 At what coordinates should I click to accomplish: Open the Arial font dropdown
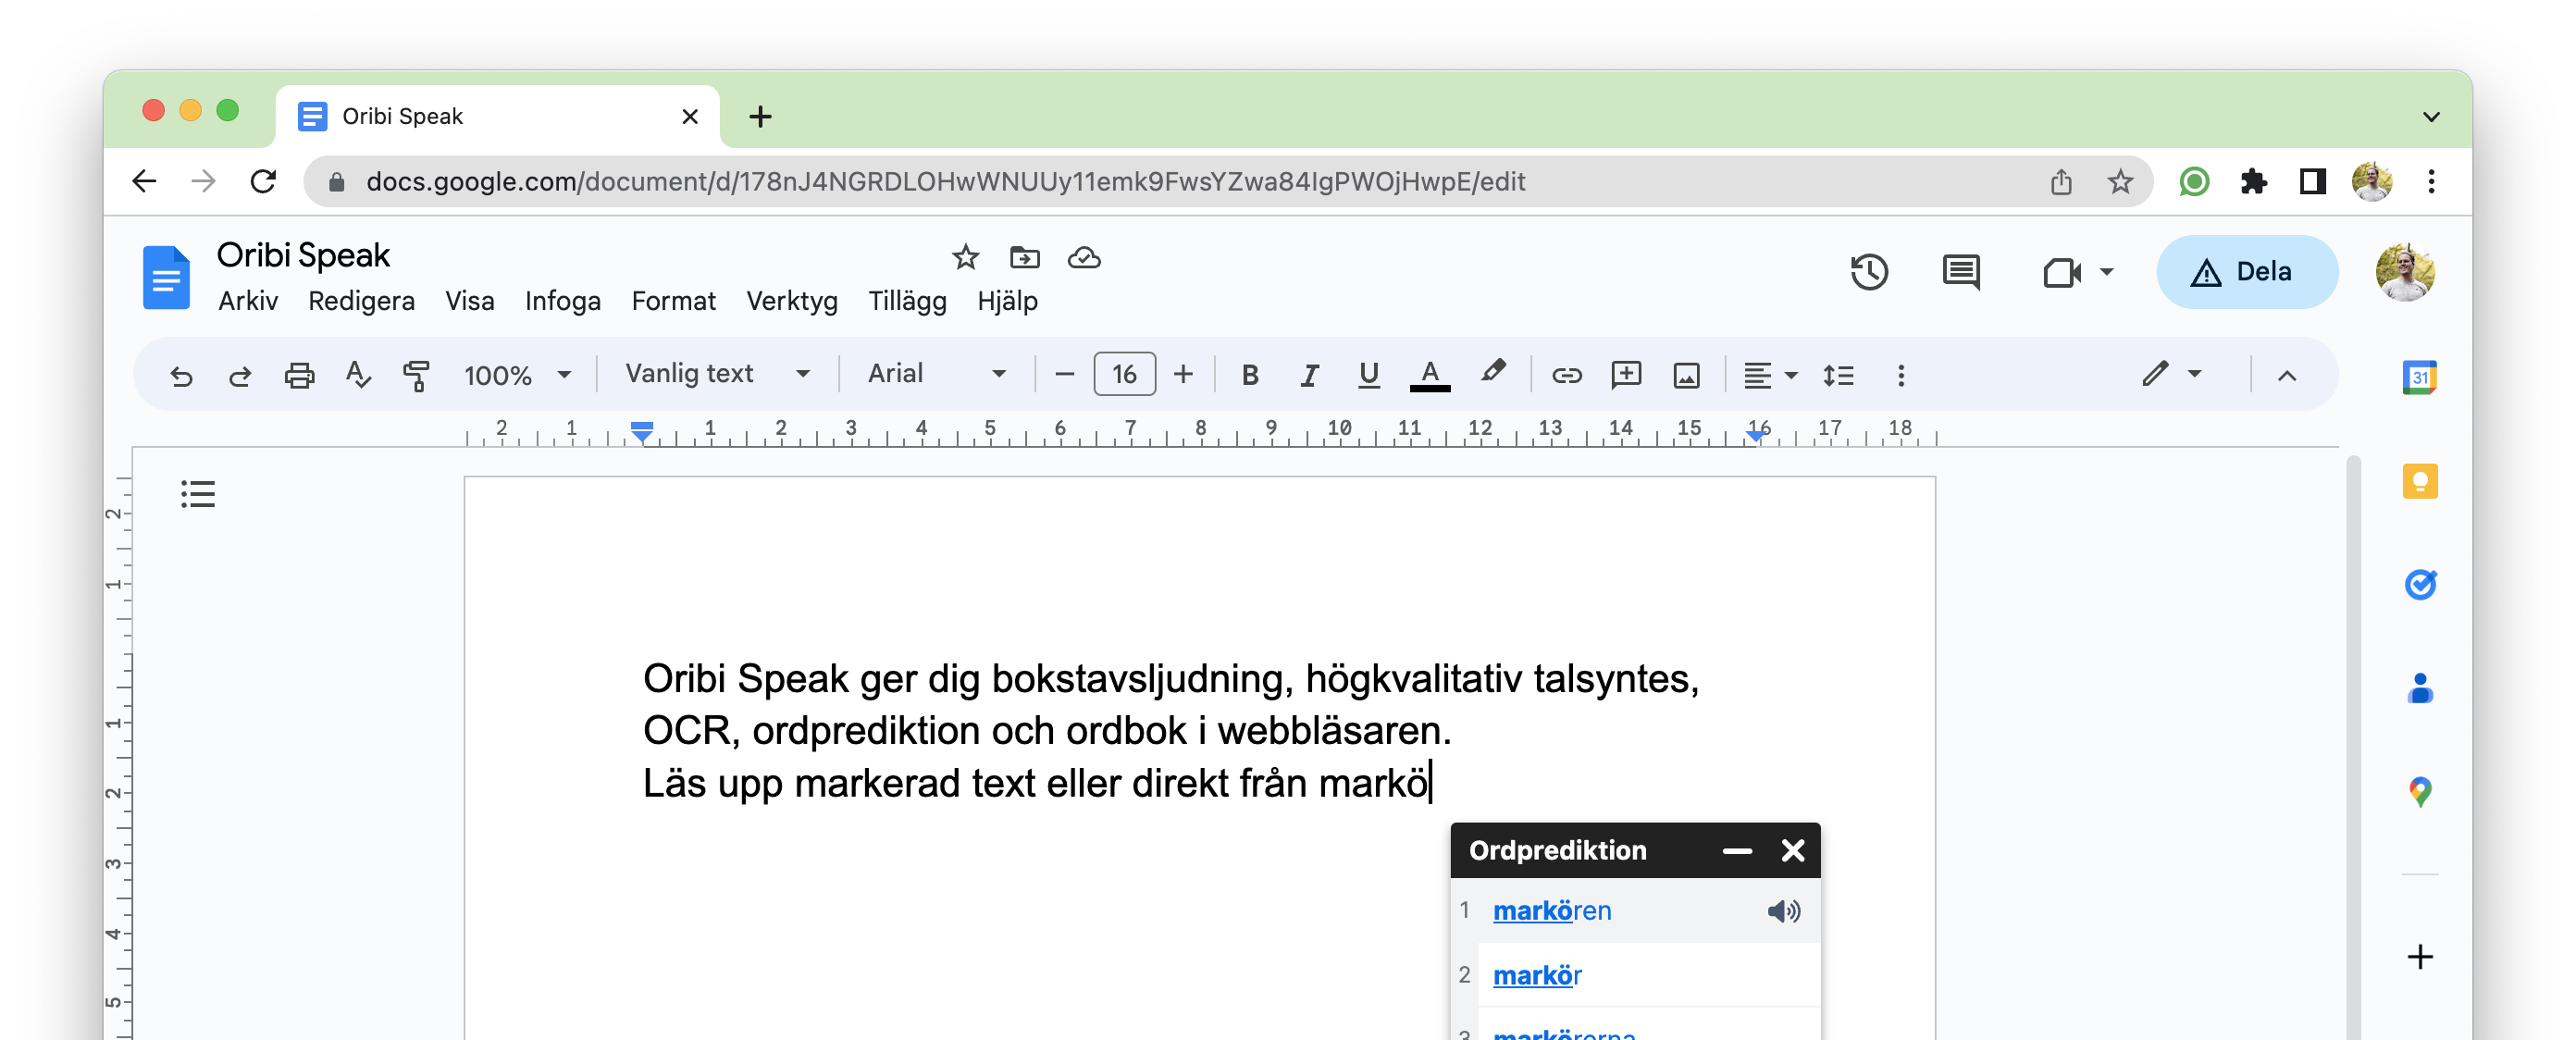(936, 374)
